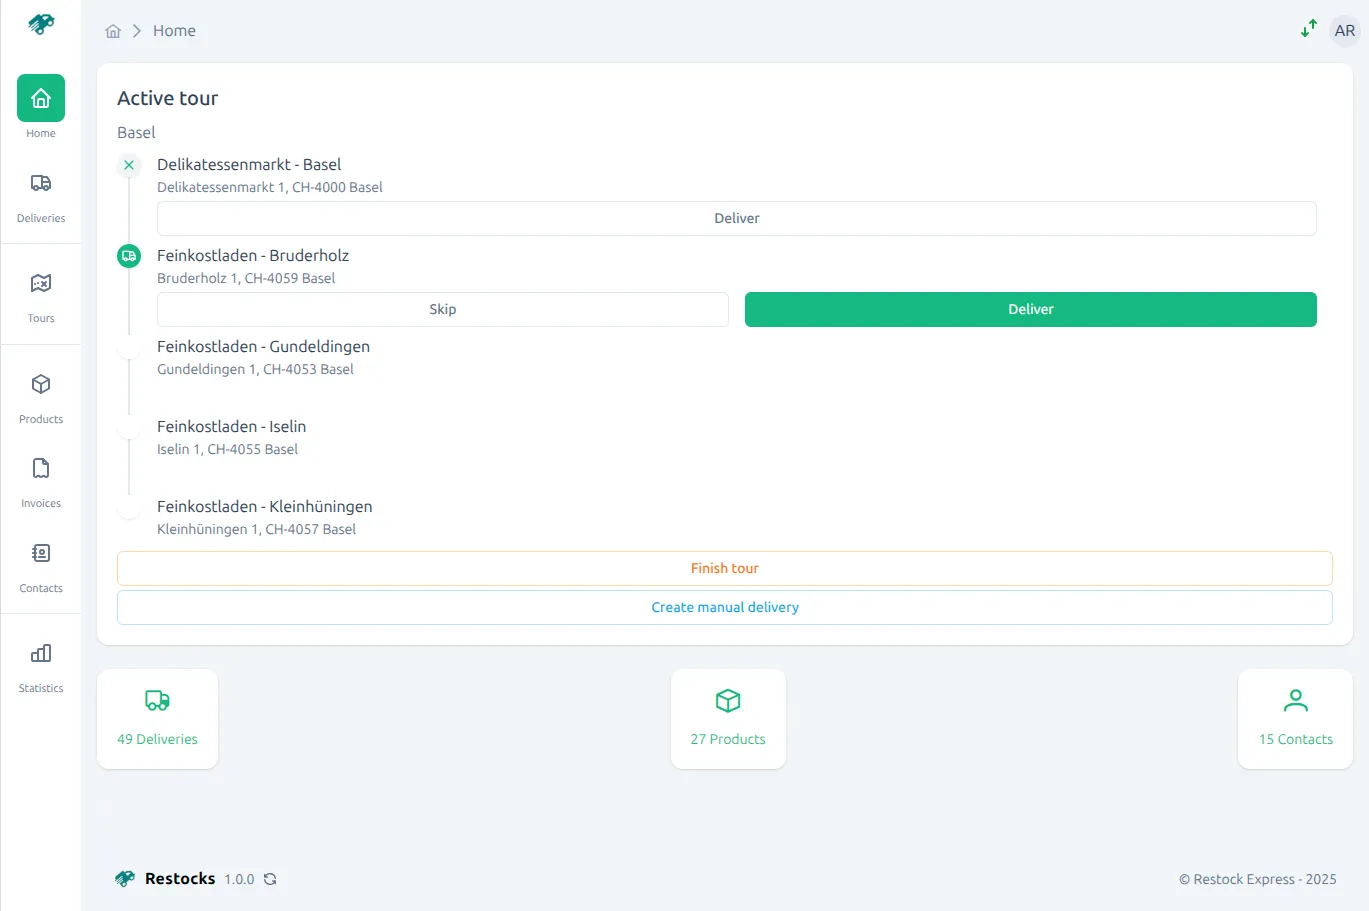This screenshot has width=1369, height=911.
Task: Open the 27 Products summary card
Action: 728,718
